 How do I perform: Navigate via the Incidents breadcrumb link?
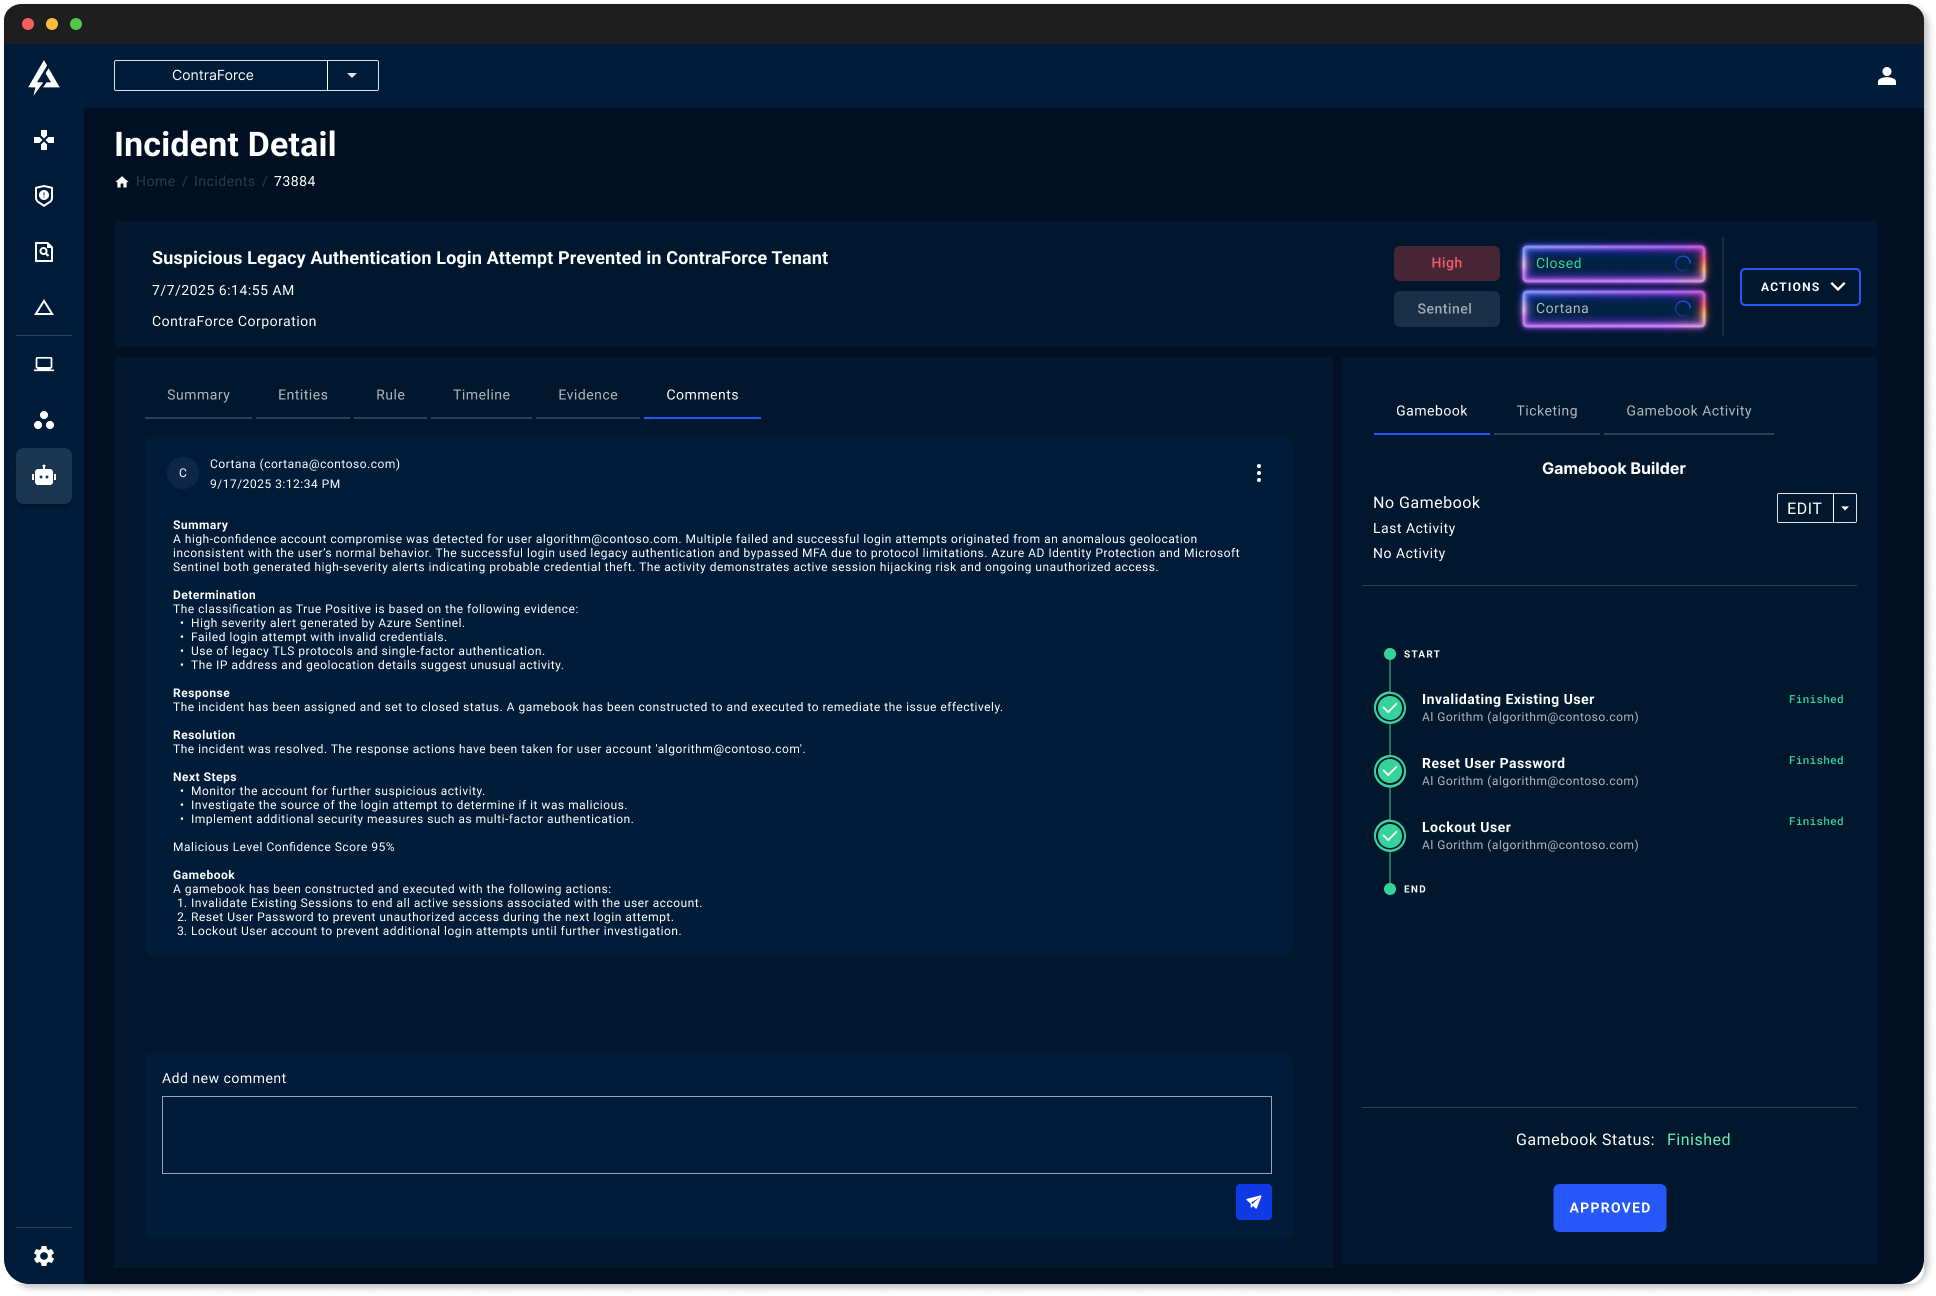click(224, 181)
